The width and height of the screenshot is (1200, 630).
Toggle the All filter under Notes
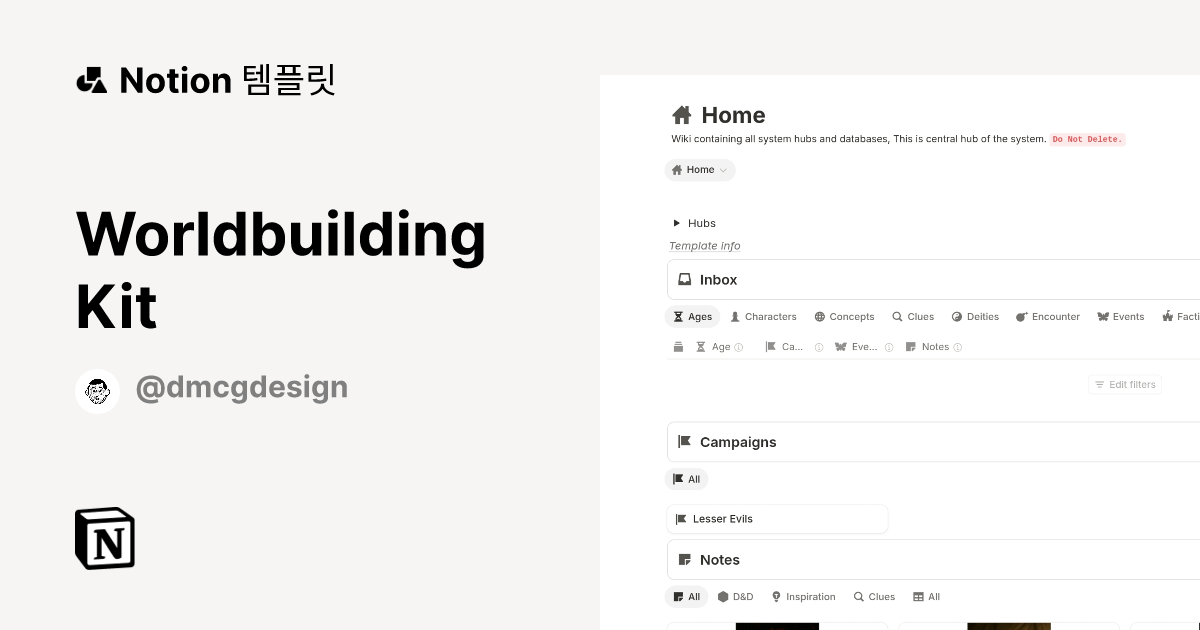686,596
